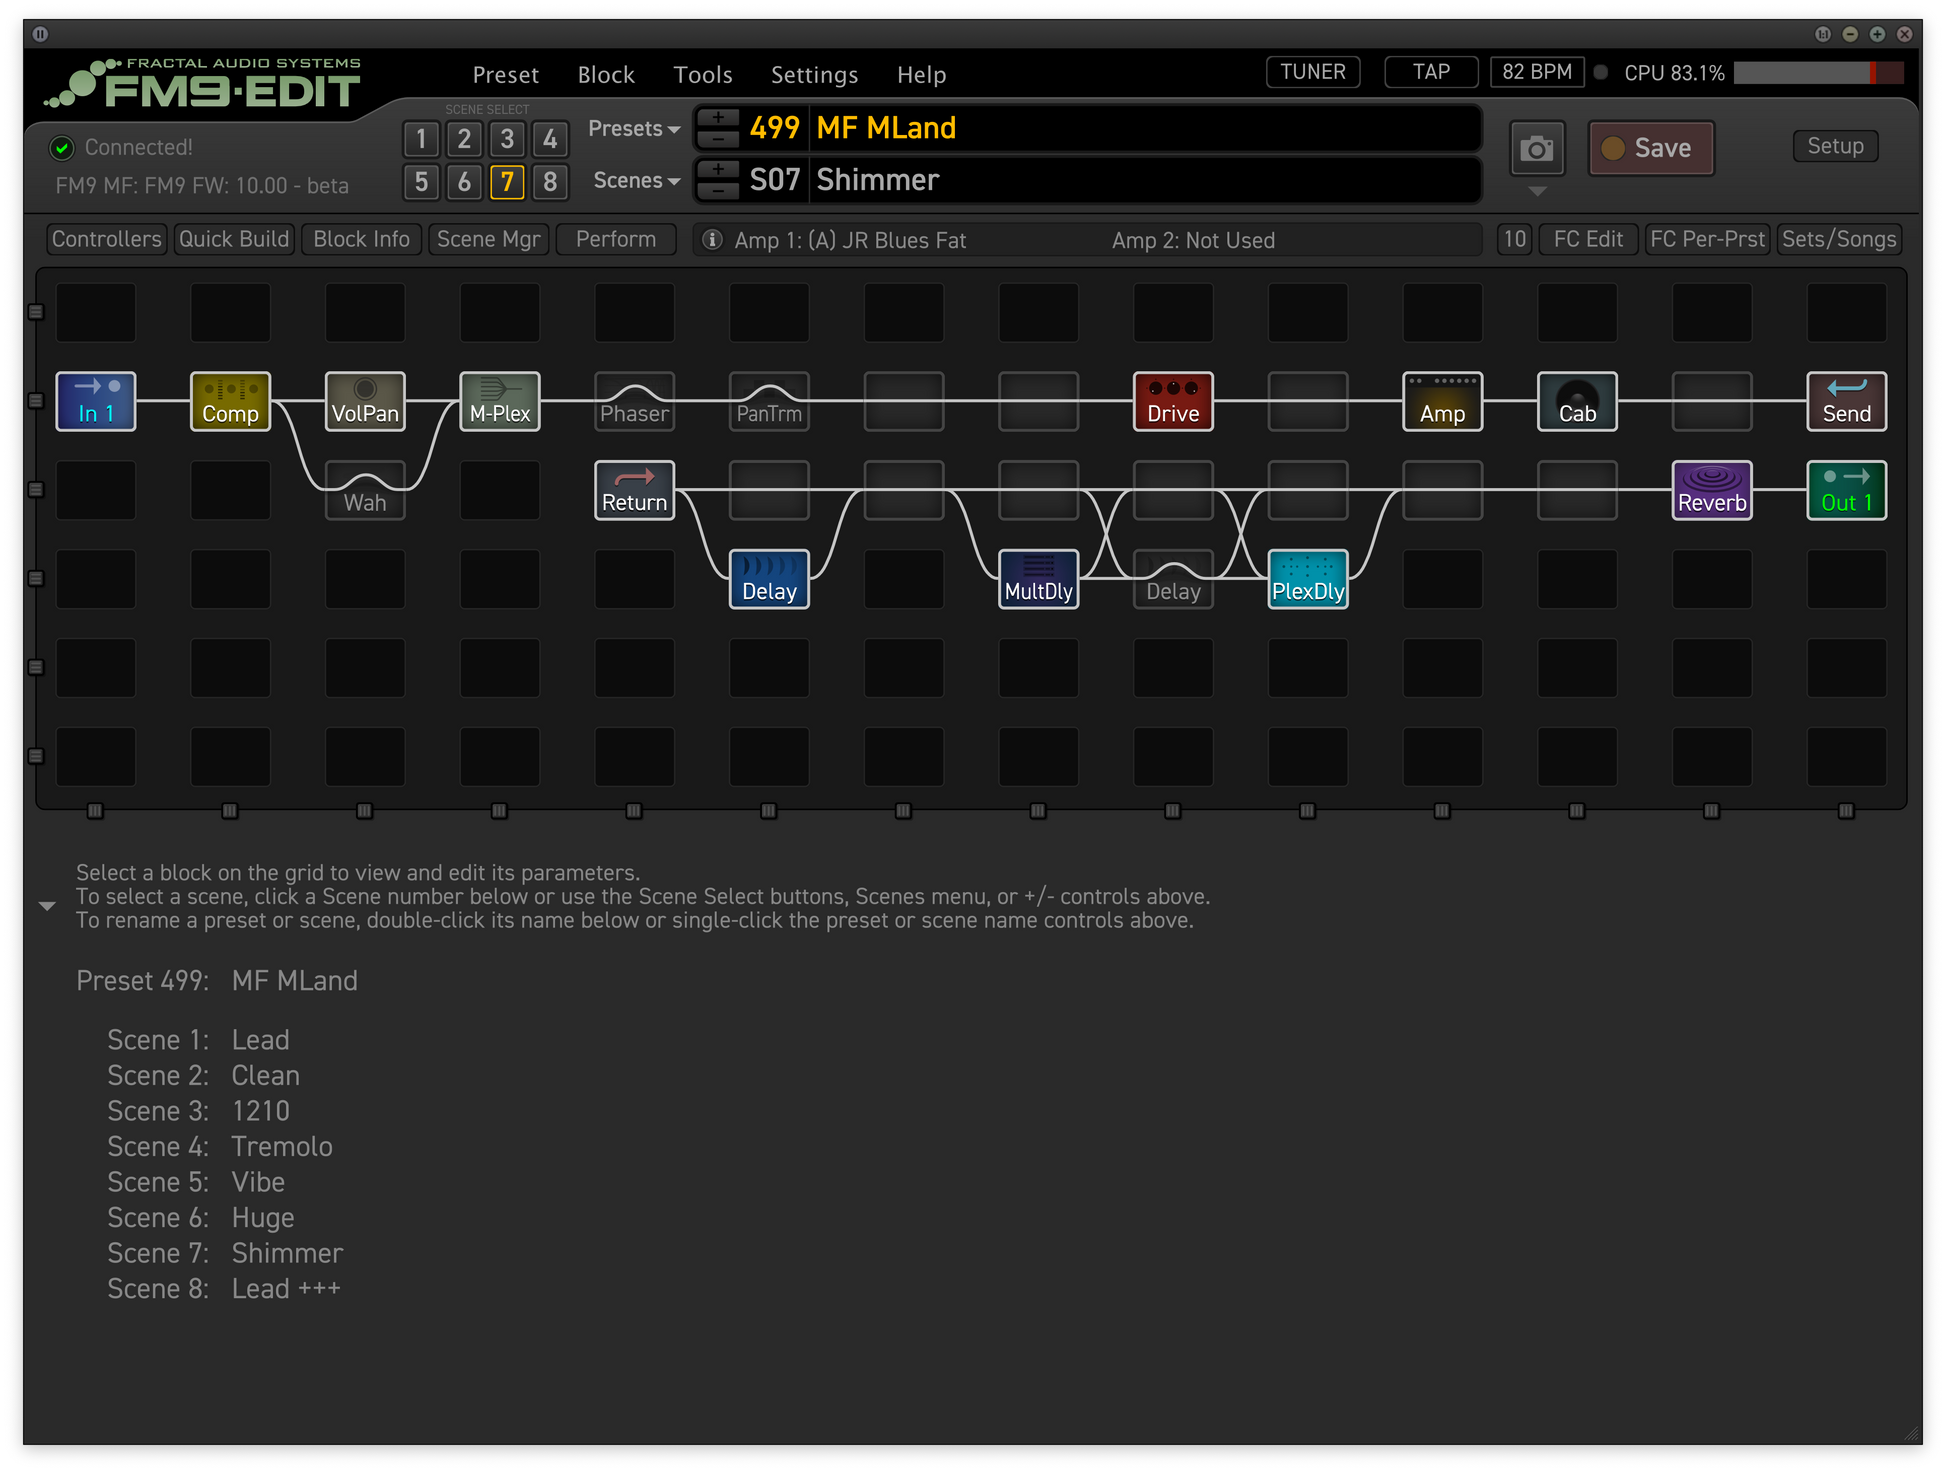Image resolution: width=1946 pixels, height=1472 pixels.
Task: Open the Block menu
Action: (606, 75)
